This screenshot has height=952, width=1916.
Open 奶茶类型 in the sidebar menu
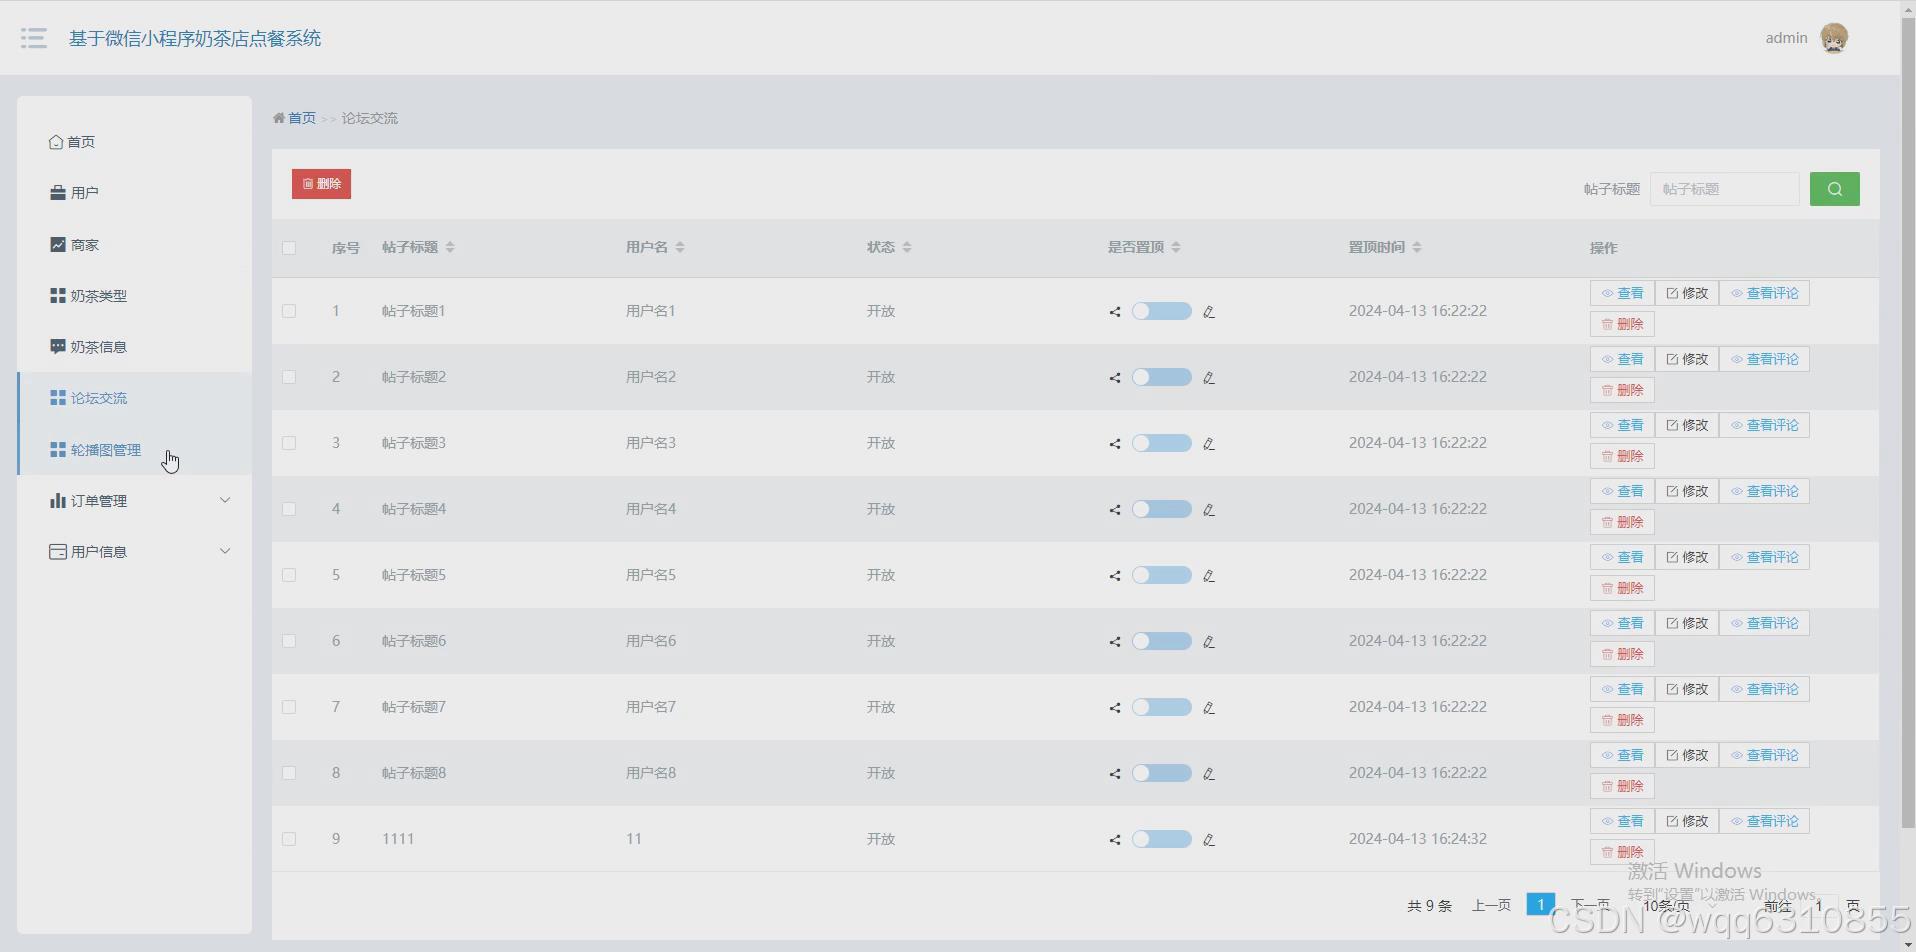[134, 296]
